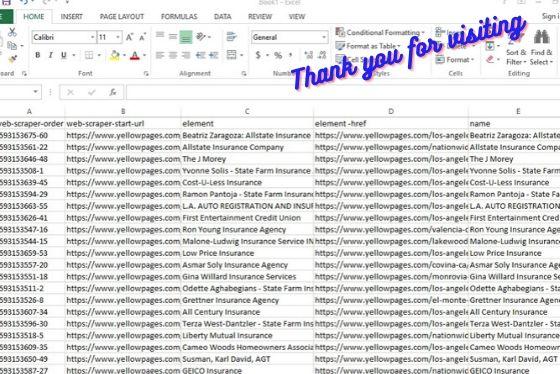Click Increase Indent icon
This screenshot has height=374, width=560.
pyautogui.click(x=214, y=55)
